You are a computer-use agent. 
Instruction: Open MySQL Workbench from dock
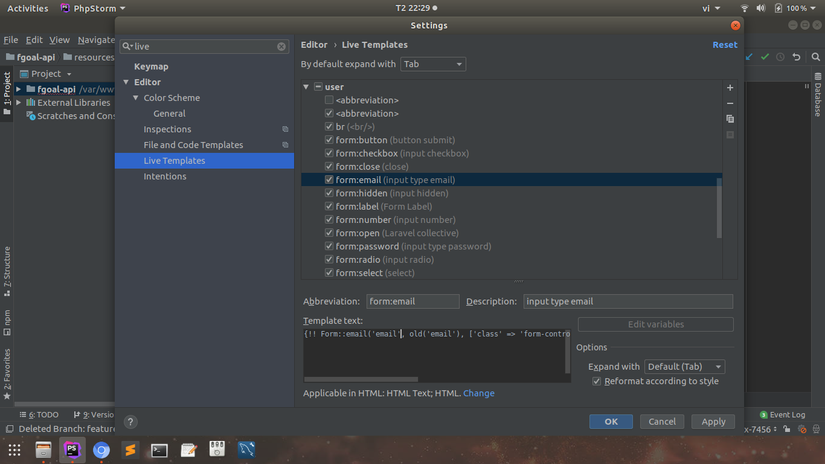click(246, 450)
